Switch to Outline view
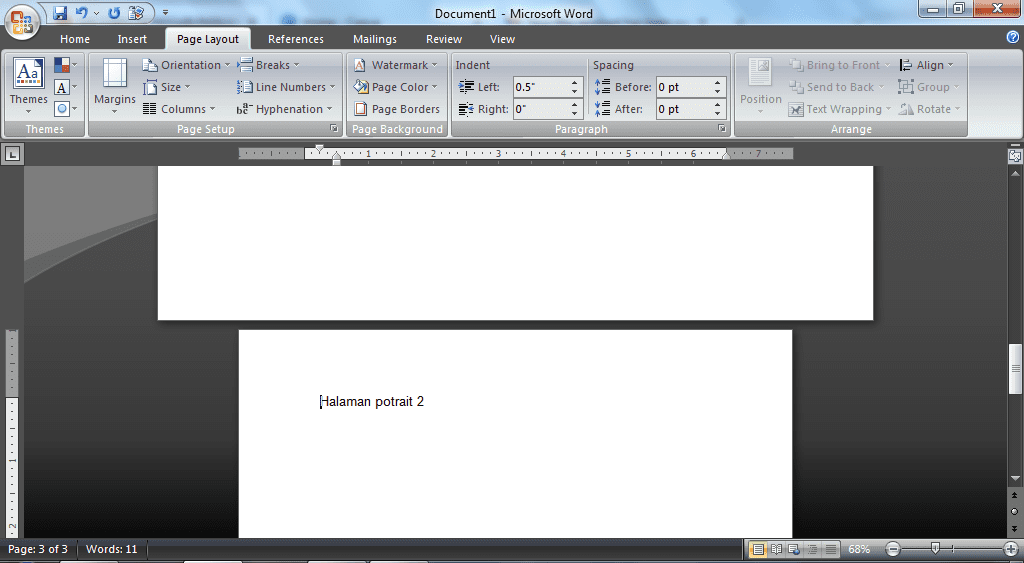The width and height of the screenshot is (1024, 563). click(812, 549)
